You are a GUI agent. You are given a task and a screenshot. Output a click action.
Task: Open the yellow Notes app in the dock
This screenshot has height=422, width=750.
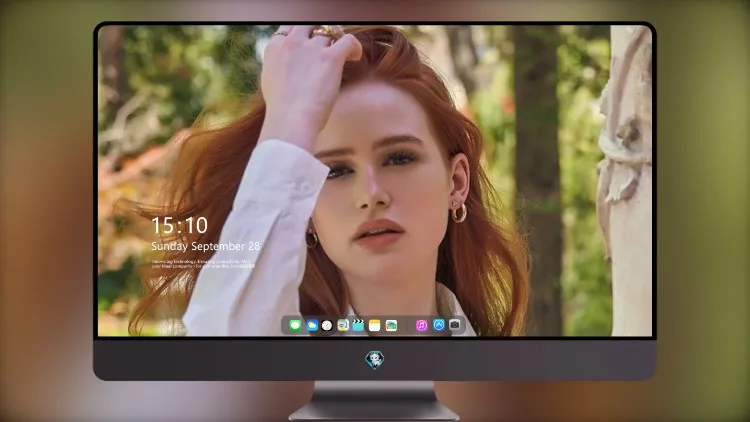(375, 326)
